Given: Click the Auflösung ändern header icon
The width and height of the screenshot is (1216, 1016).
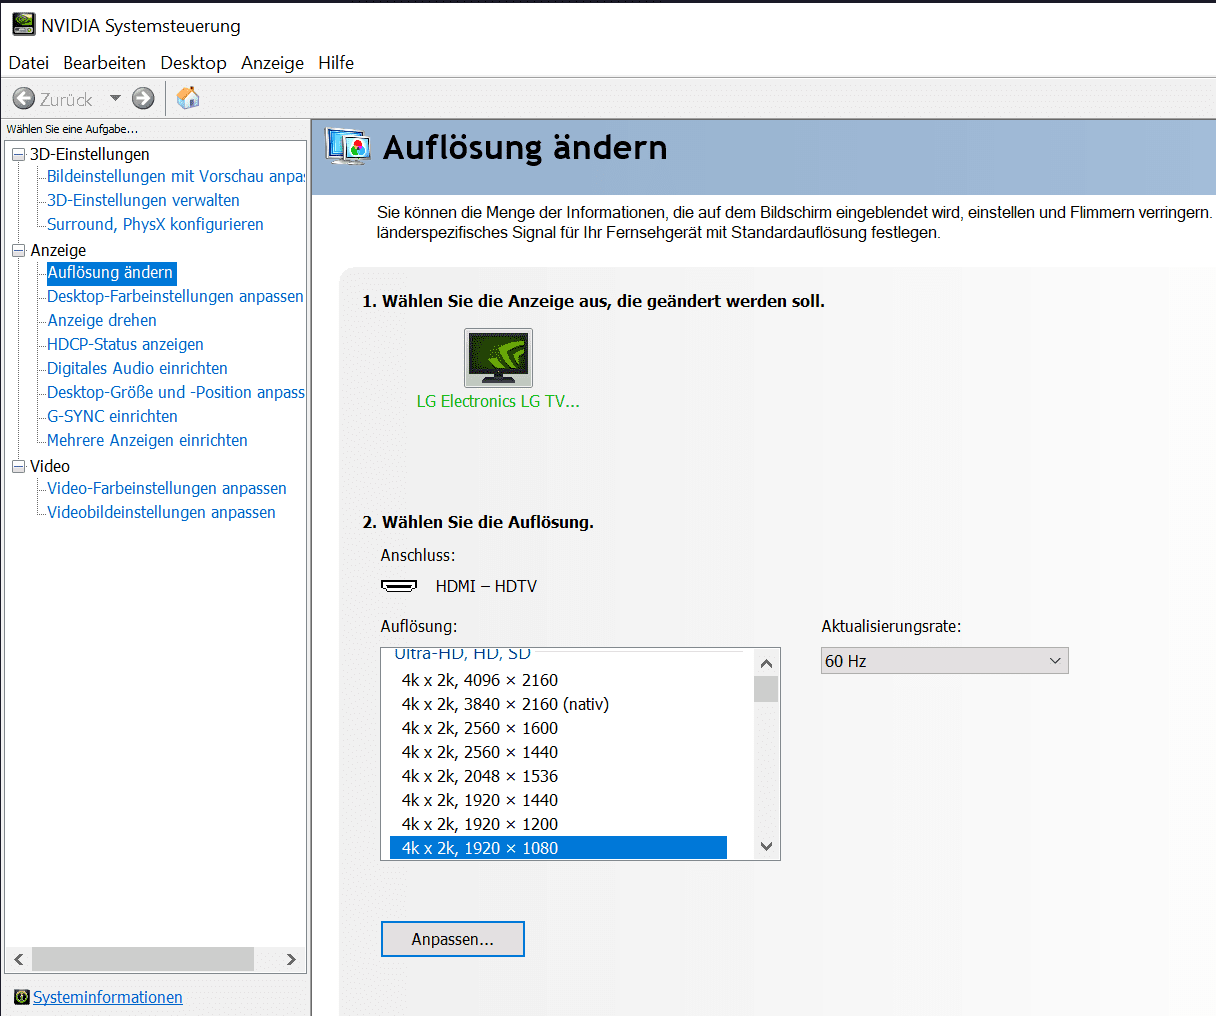Looking at the screenshot, I should (349, 147).
